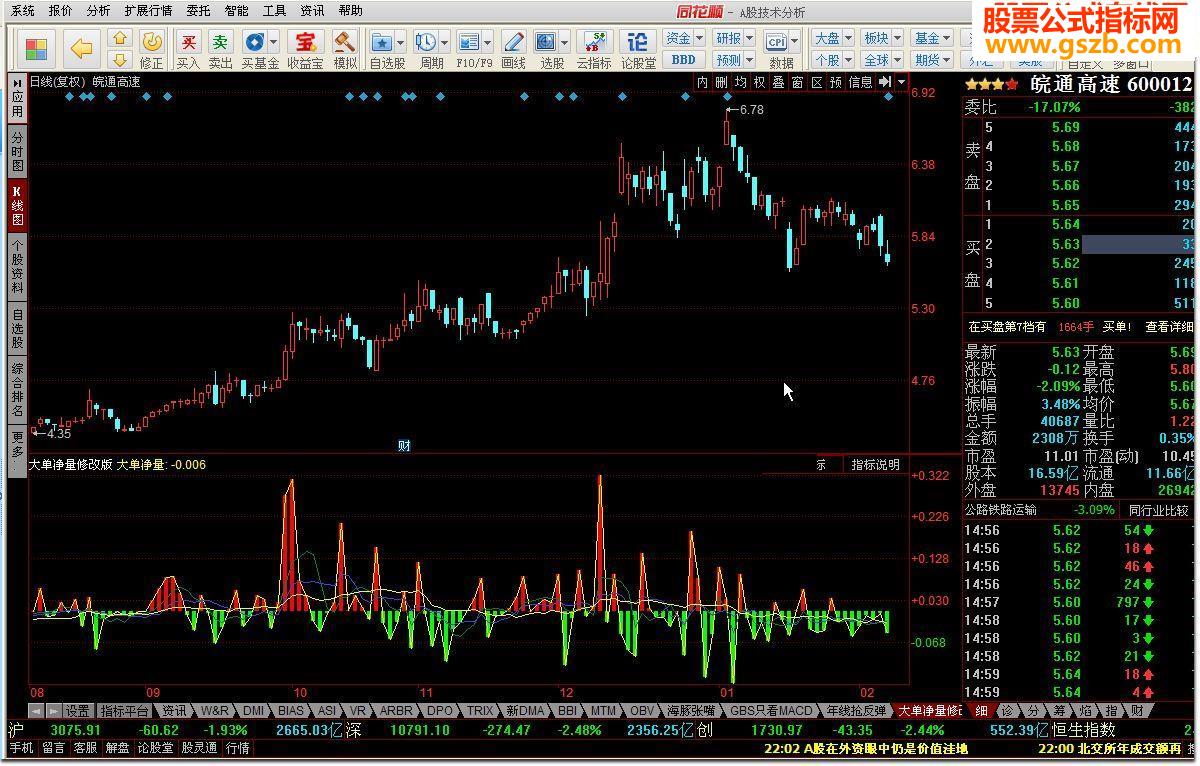Open the 板块 dropdown
Viewport: 1200px width, 766px height.
(x=882, y=39)
